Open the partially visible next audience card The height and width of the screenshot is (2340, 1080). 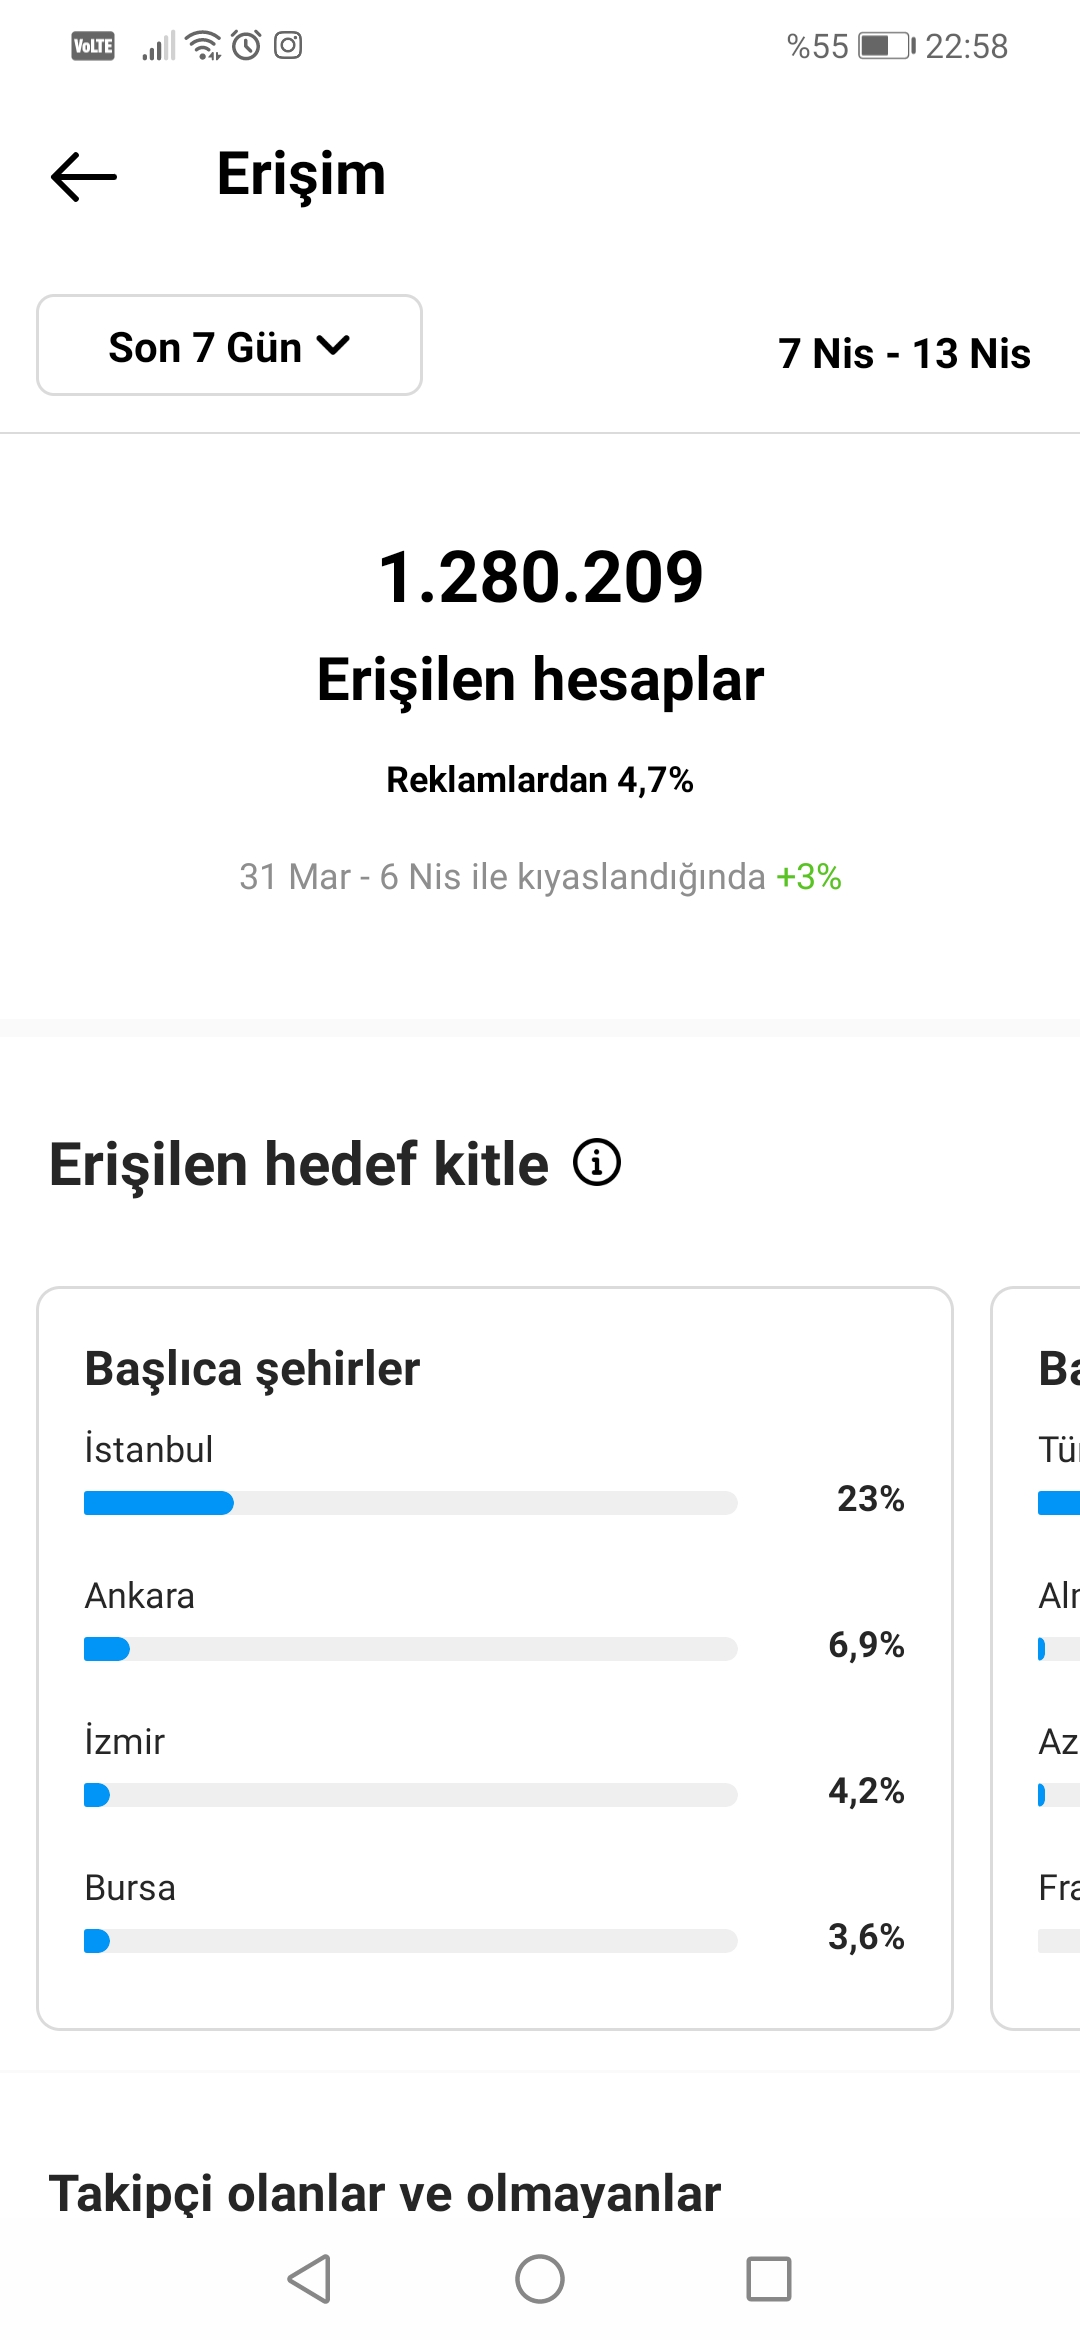(1036, 1658)
